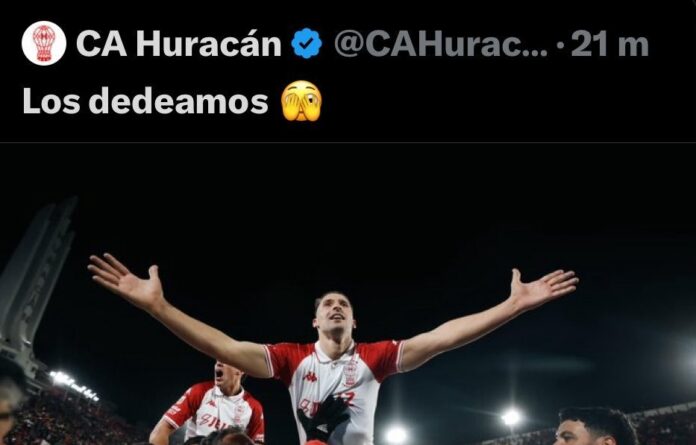This screenshot has height=445, width=696.
Task: Open the @CAHurac... handle link
Action: 441,43
